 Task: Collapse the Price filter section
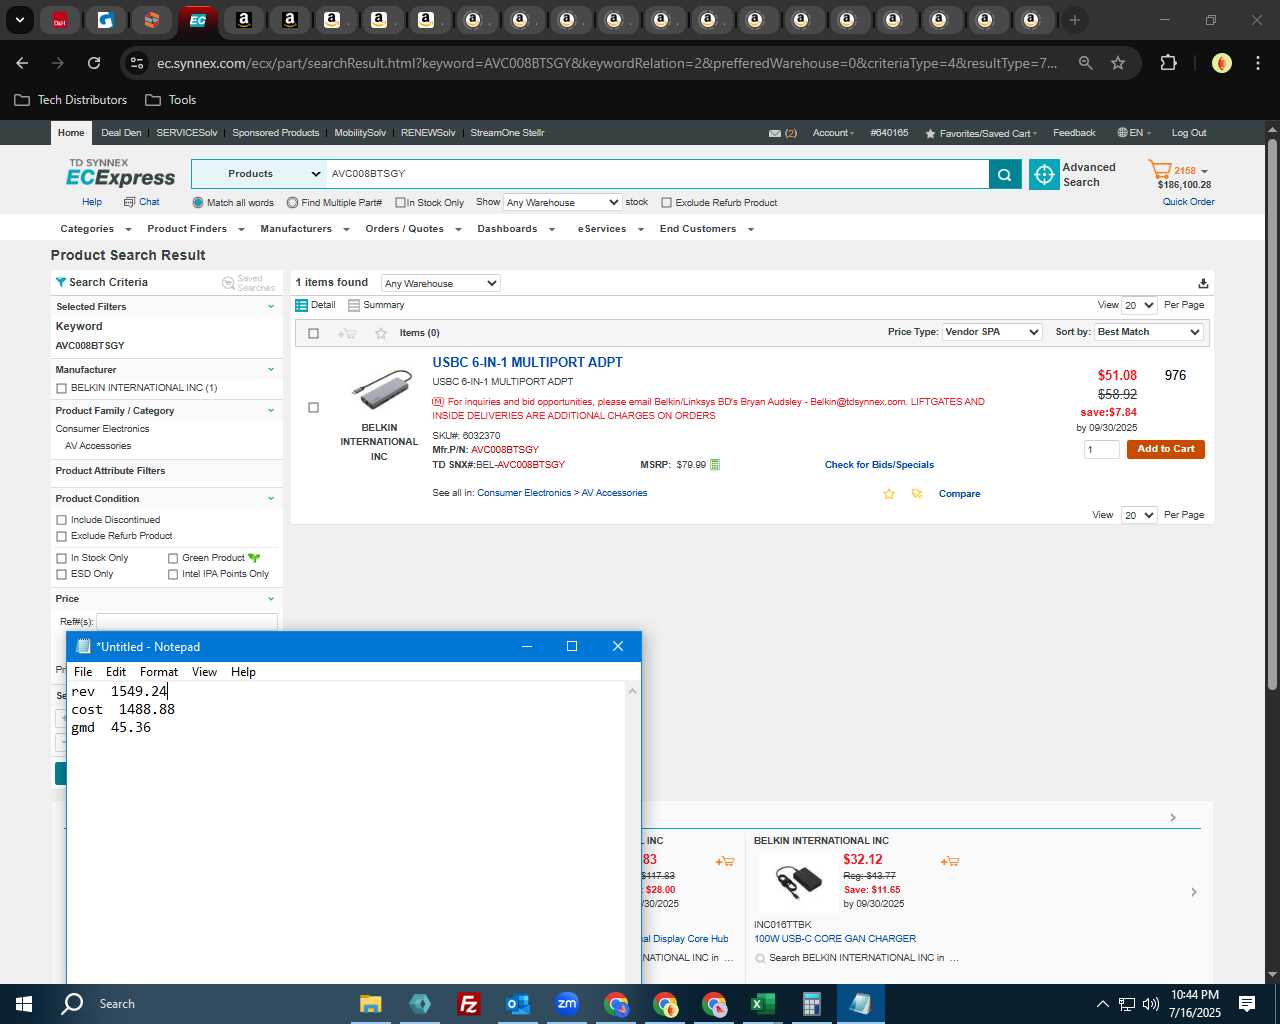[x=271, y=599]
